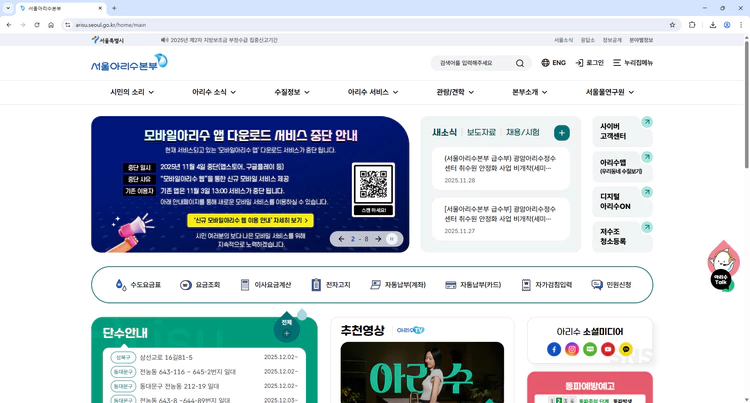Click the search magnifier icon
The height and width of the screenshot is (403, 750).
coord(520,63)
